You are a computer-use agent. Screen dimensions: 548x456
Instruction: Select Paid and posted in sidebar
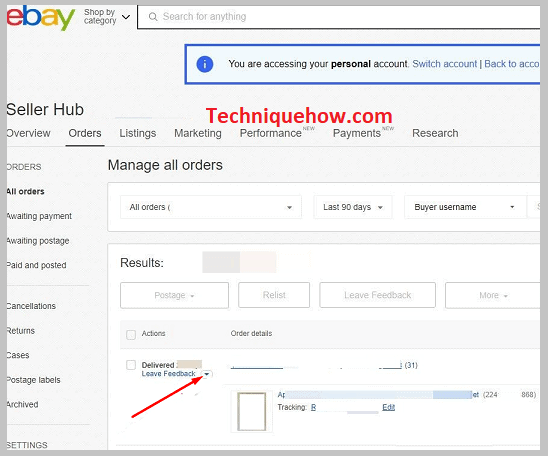36,265
